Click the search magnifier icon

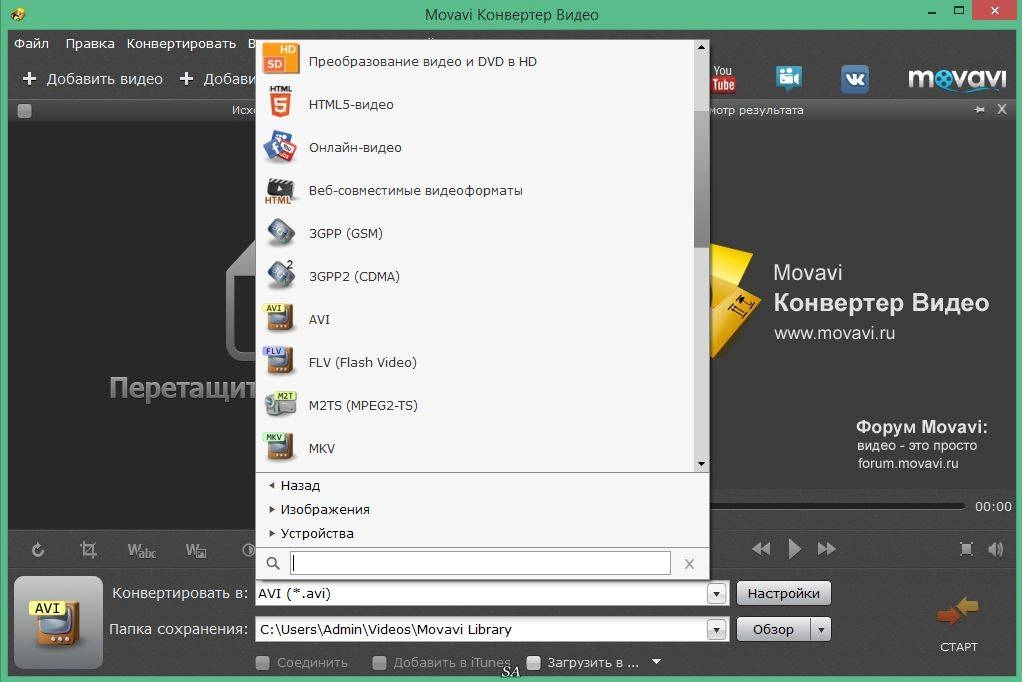pyautogui.click(x=273, y=563)
